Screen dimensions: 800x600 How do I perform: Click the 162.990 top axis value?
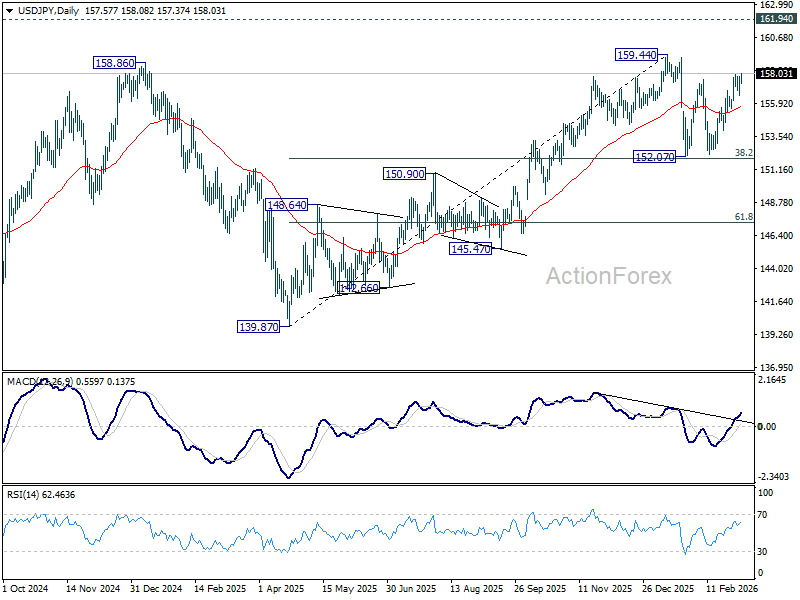pos(777,5)
